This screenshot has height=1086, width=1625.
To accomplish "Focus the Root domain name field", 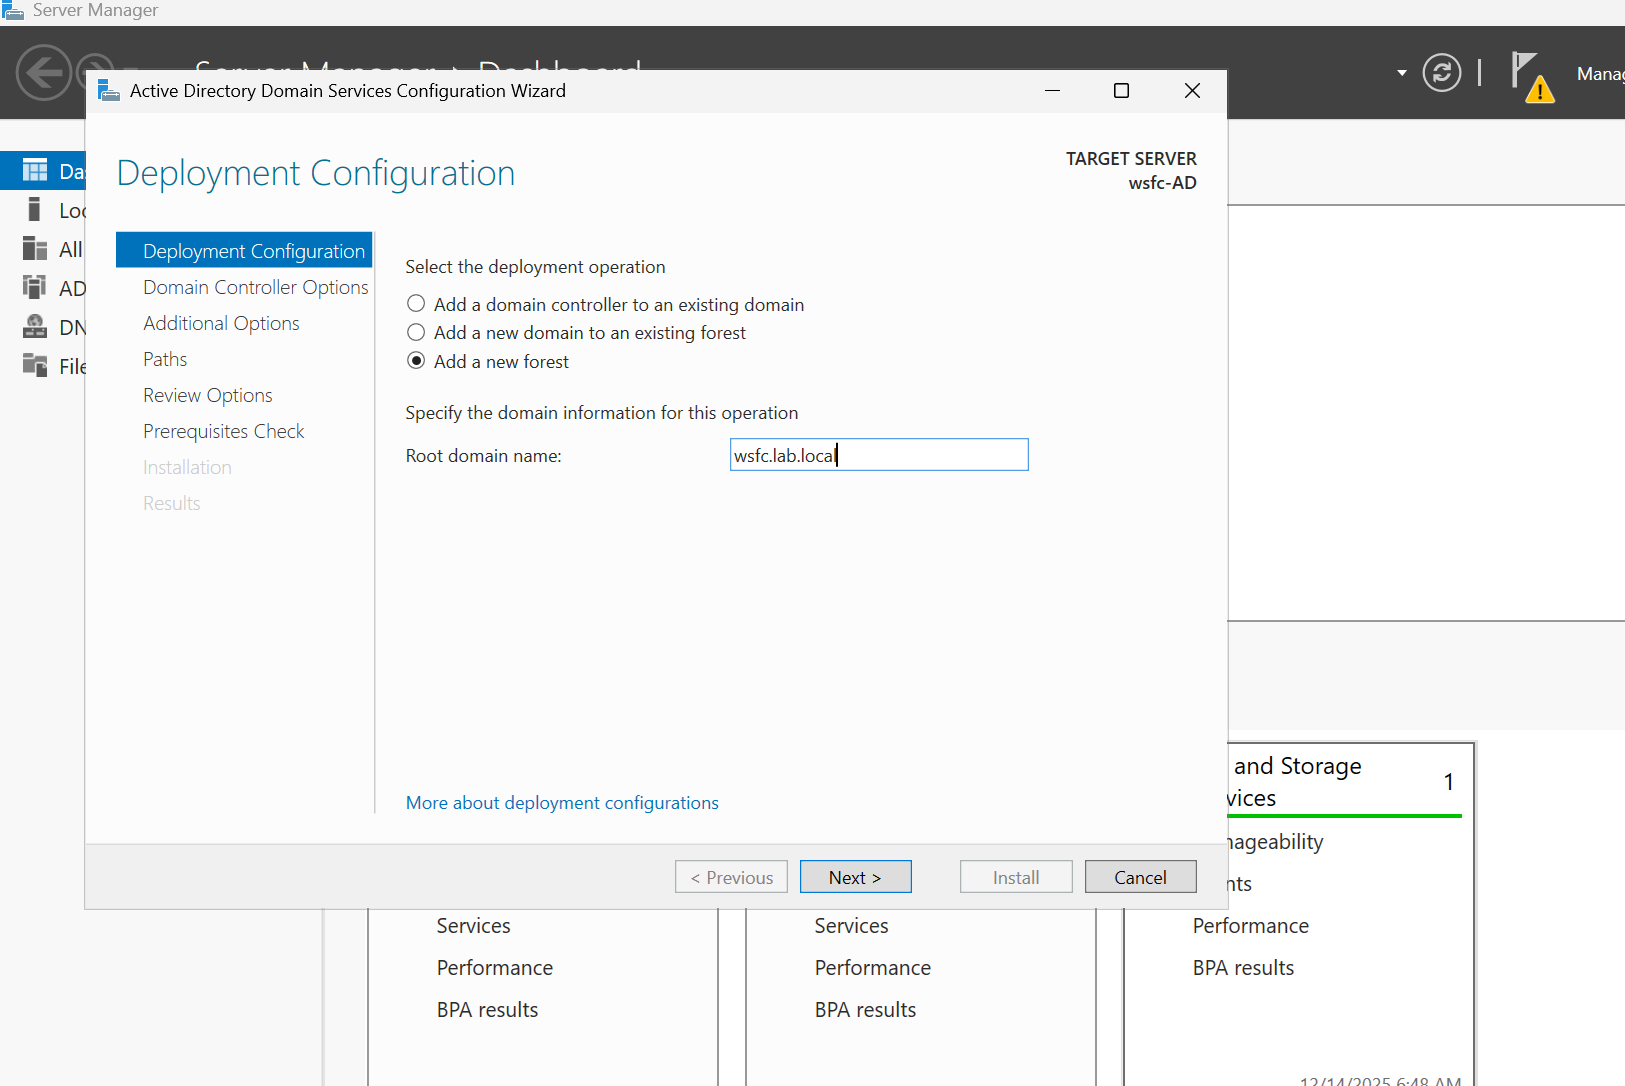I will pos(879,455).
